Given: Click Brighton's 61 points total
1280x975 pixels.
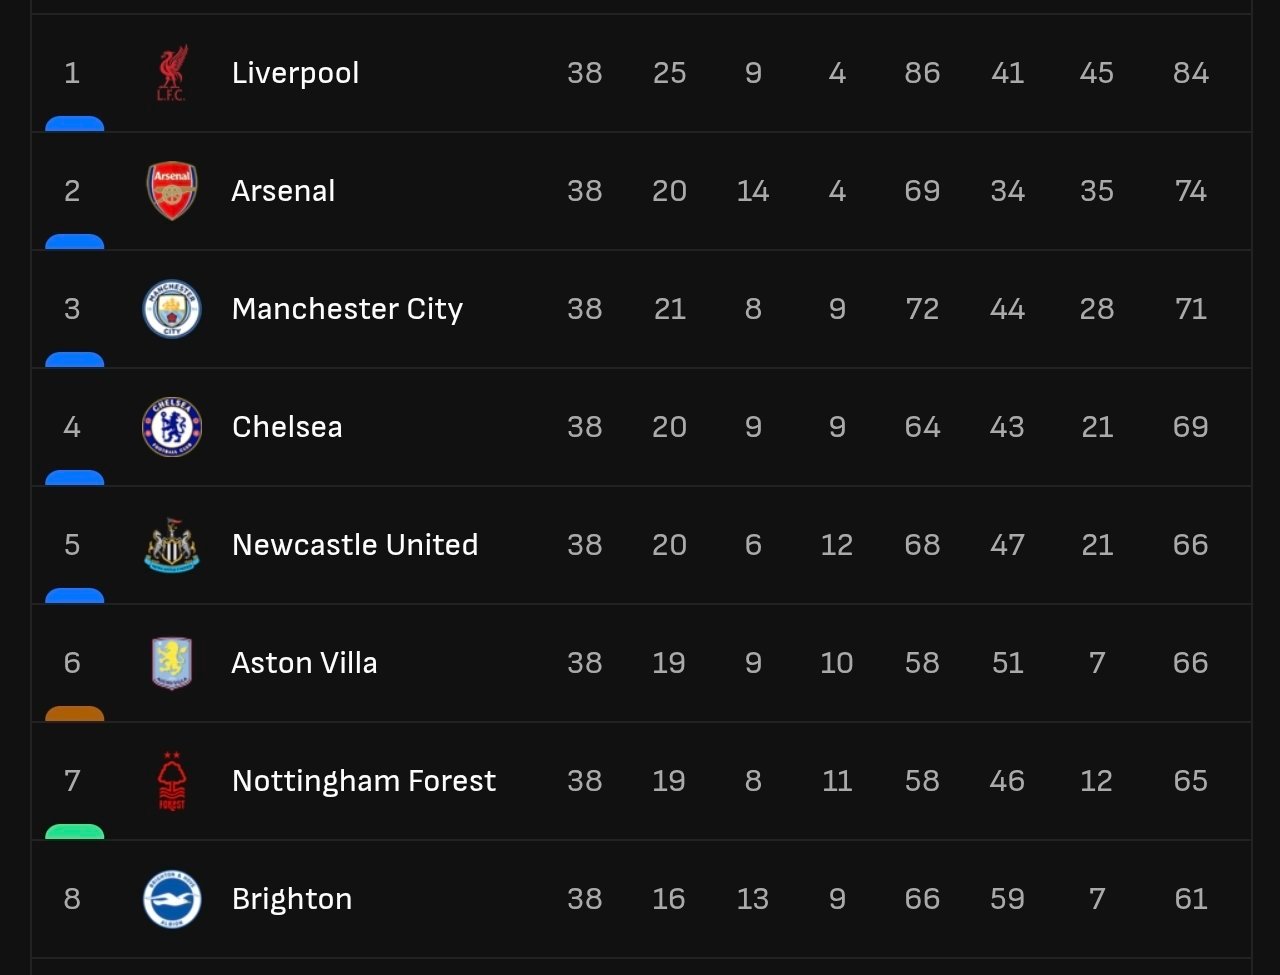Looking at the screenshot, I should [1191, 899].
